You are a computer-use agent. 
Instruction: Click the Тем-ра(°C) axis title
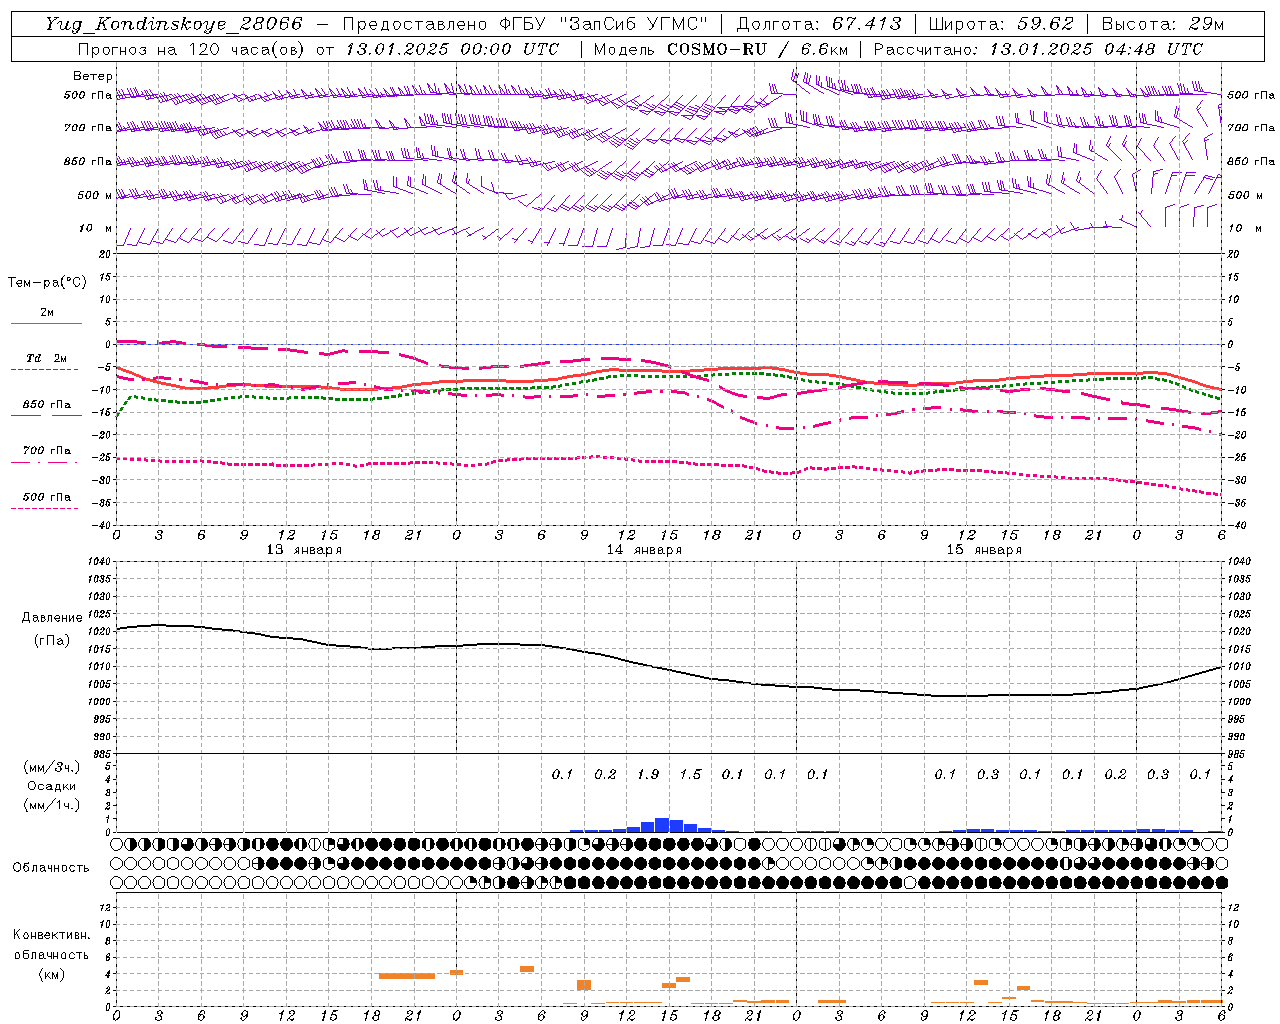coord(47,283)
